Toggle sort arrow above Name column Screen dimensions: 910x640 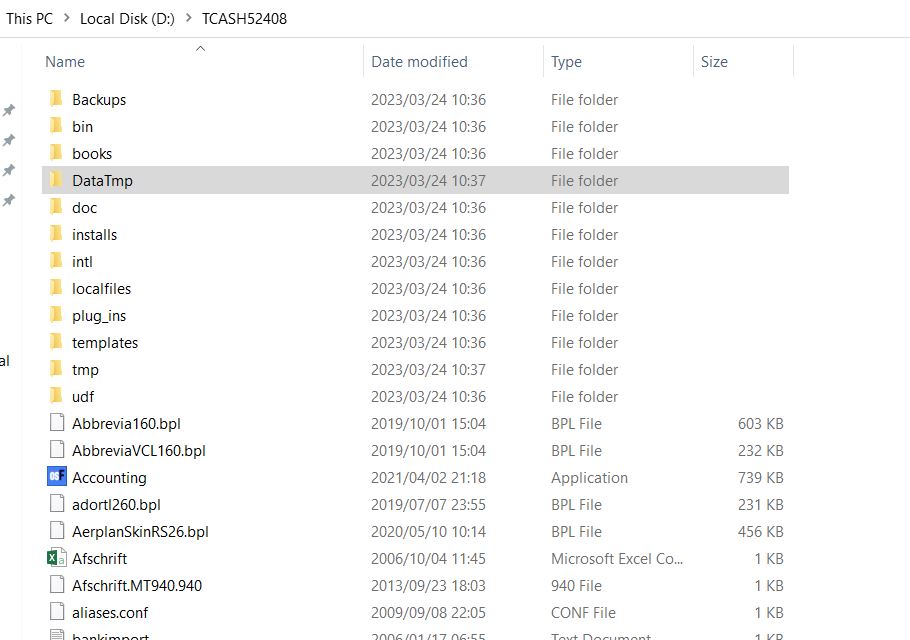[200, 47]
